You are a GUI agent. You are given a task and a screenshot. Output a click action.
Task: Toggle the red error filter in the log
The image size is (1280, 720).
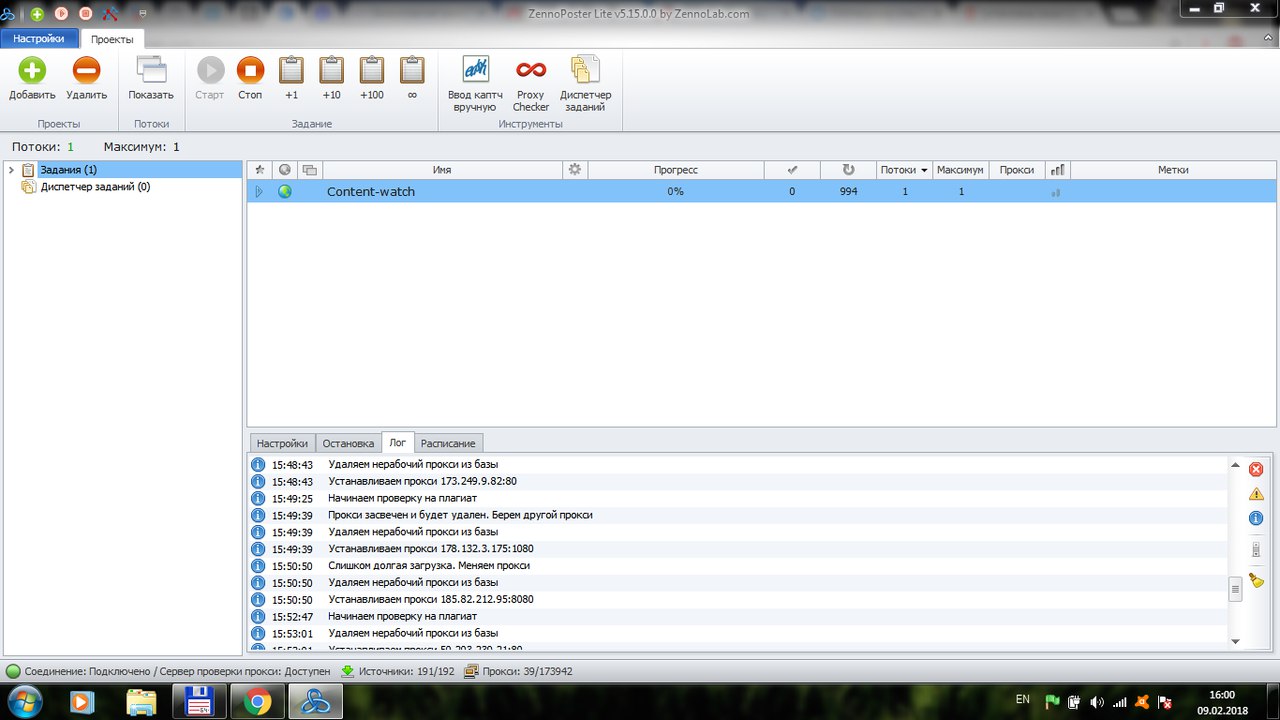(x=1256, y=469)
